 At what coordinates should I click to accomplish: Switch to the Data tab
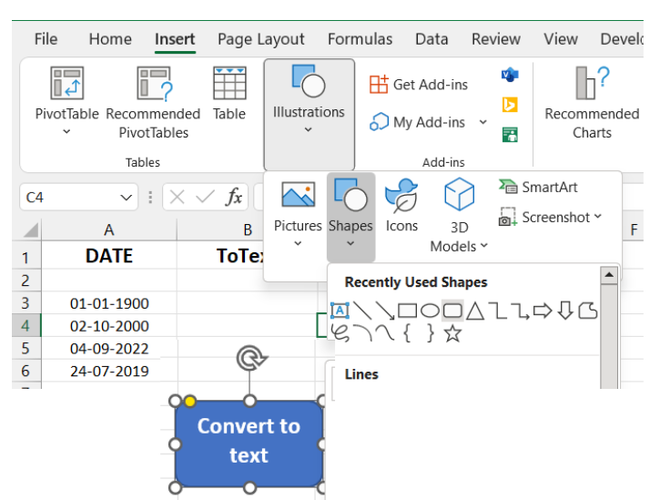pos(431,39)
